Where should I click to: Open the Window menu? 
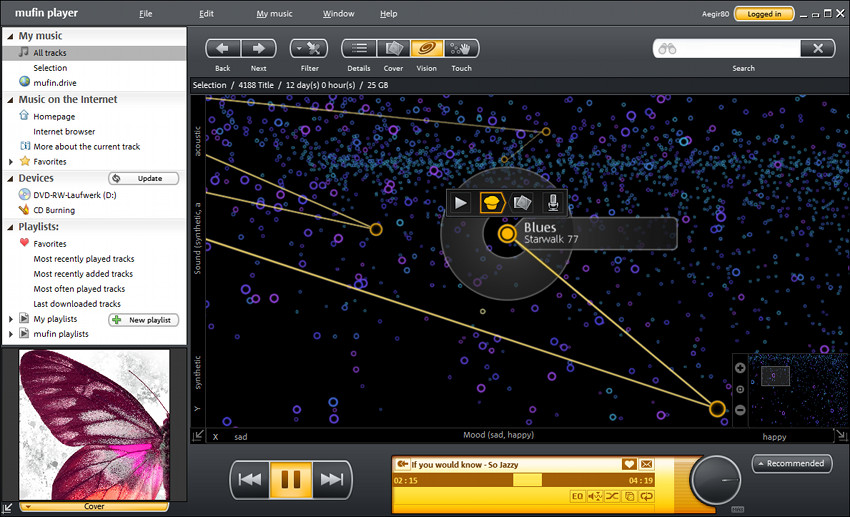339,14
